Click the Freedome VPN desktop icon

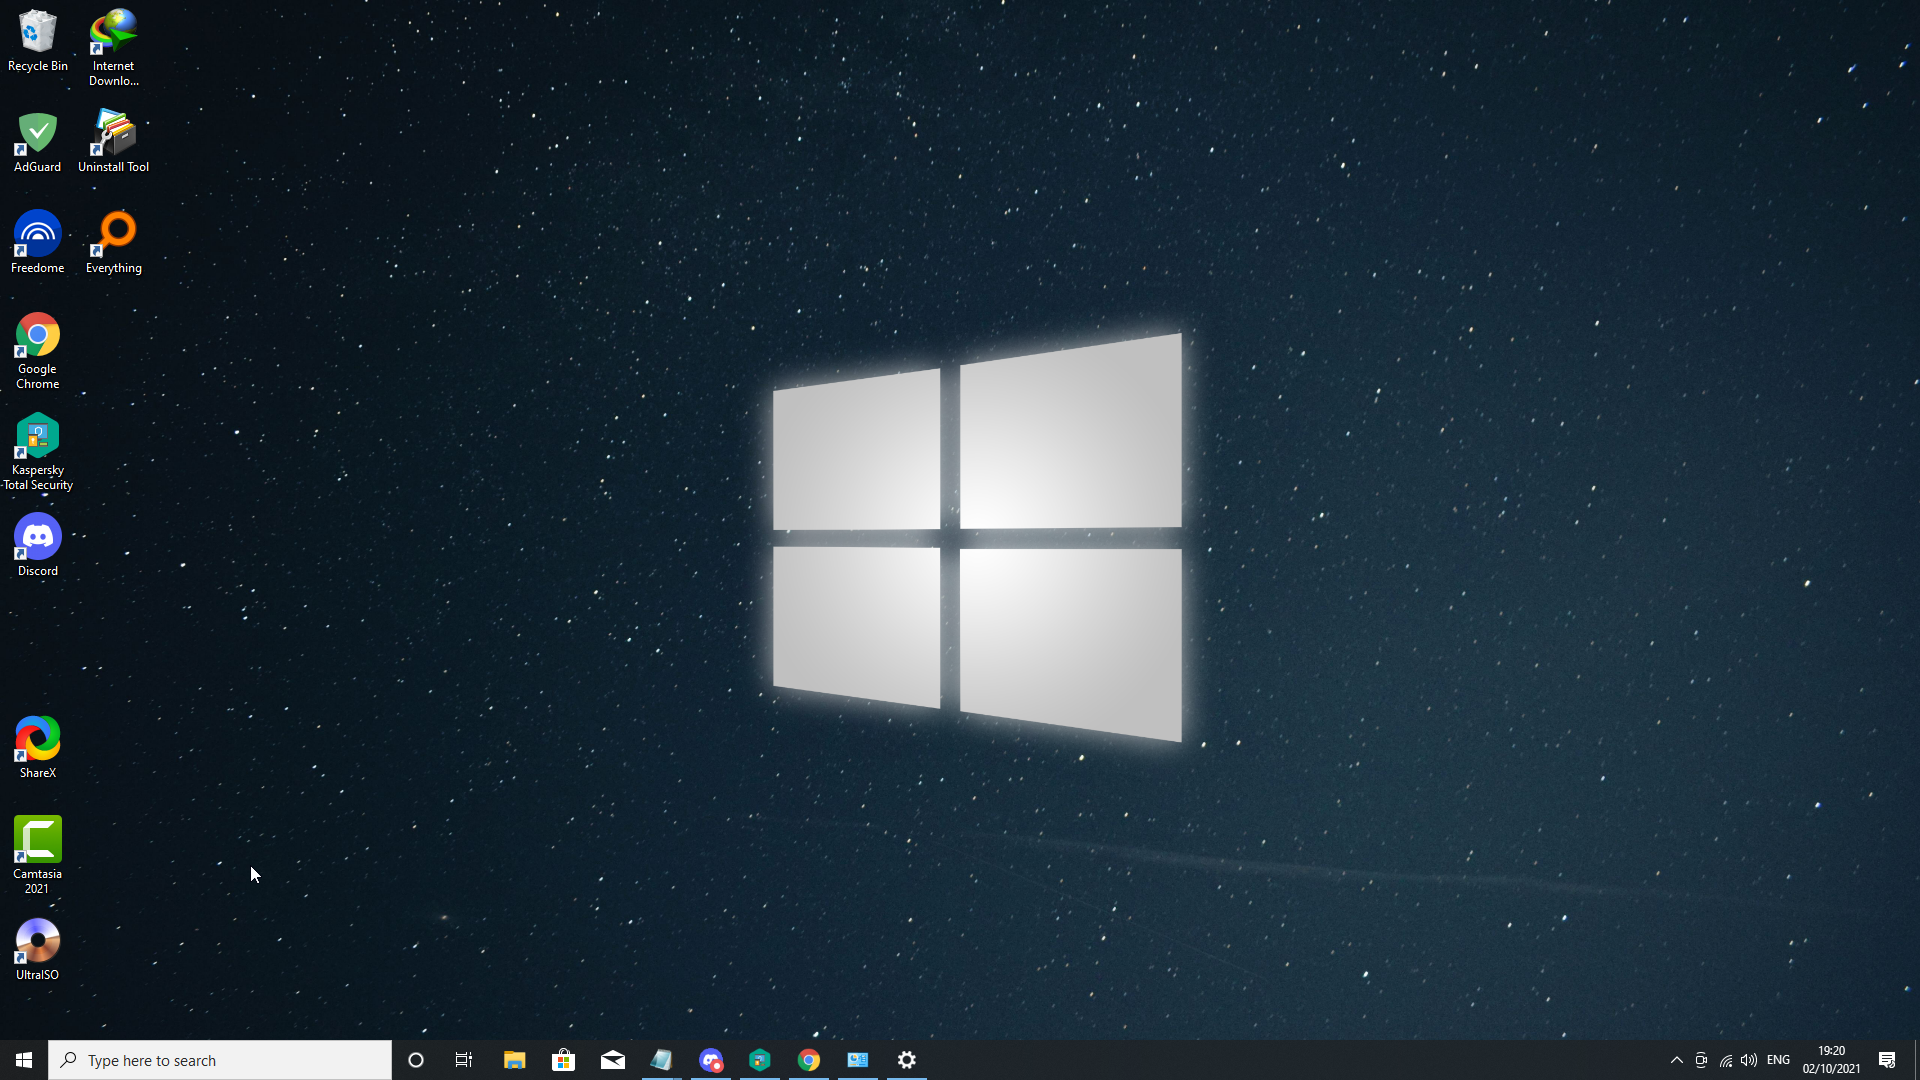[37, 242]
